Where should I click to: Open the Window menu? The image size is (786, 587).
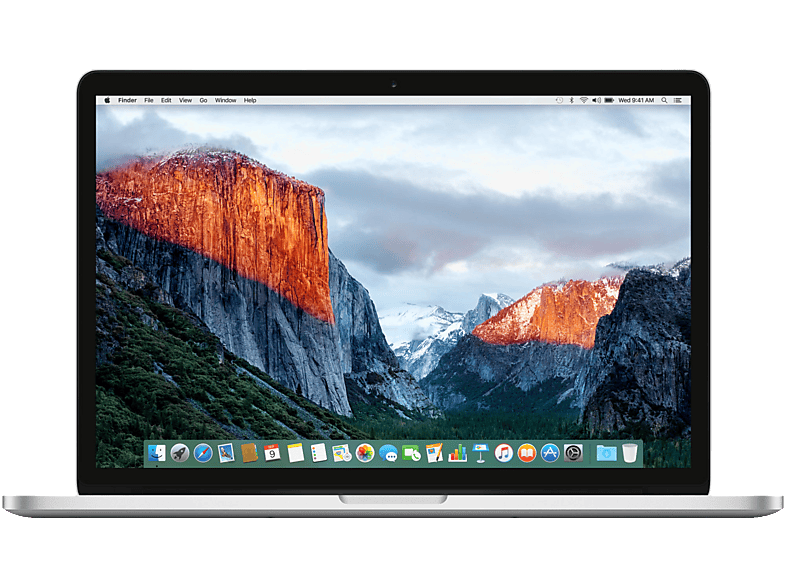226,100
